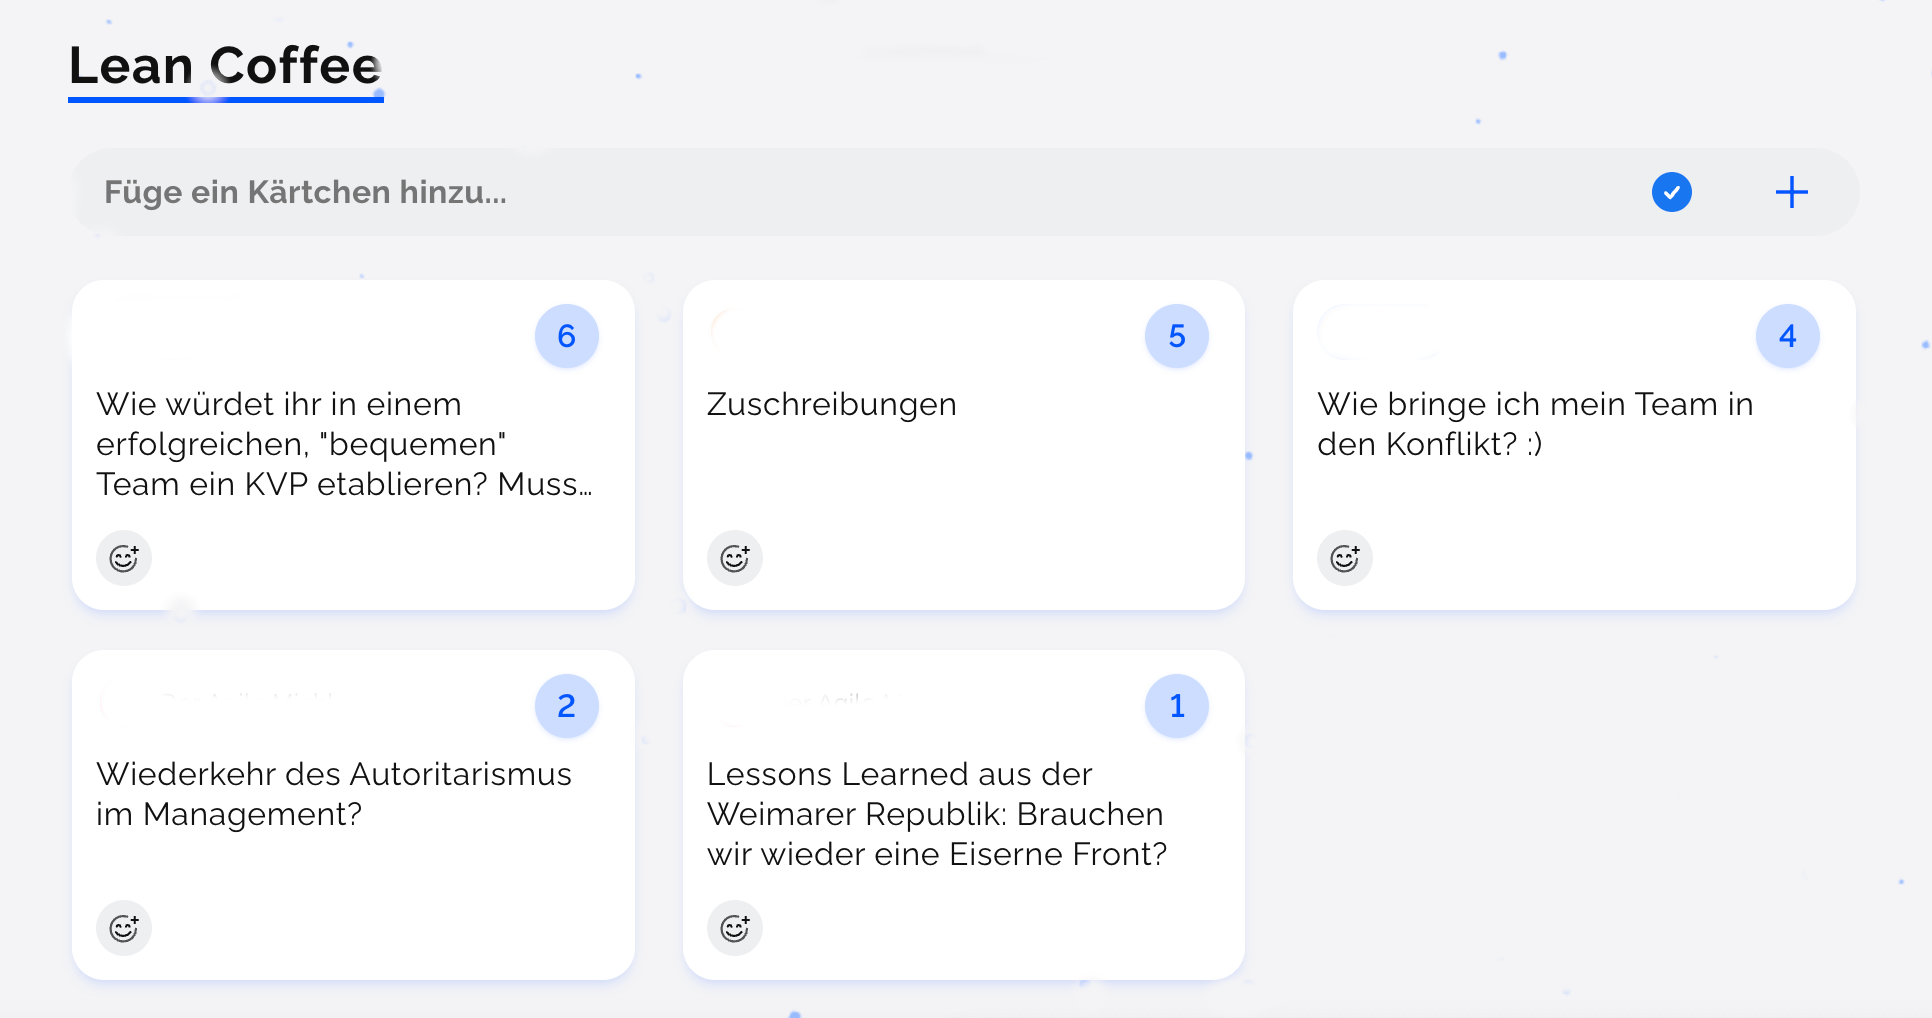Screen dimensions: 1932x1018
Task: Select the 'Wie bringe ich mein Team' card
Action: [1534, 424]
